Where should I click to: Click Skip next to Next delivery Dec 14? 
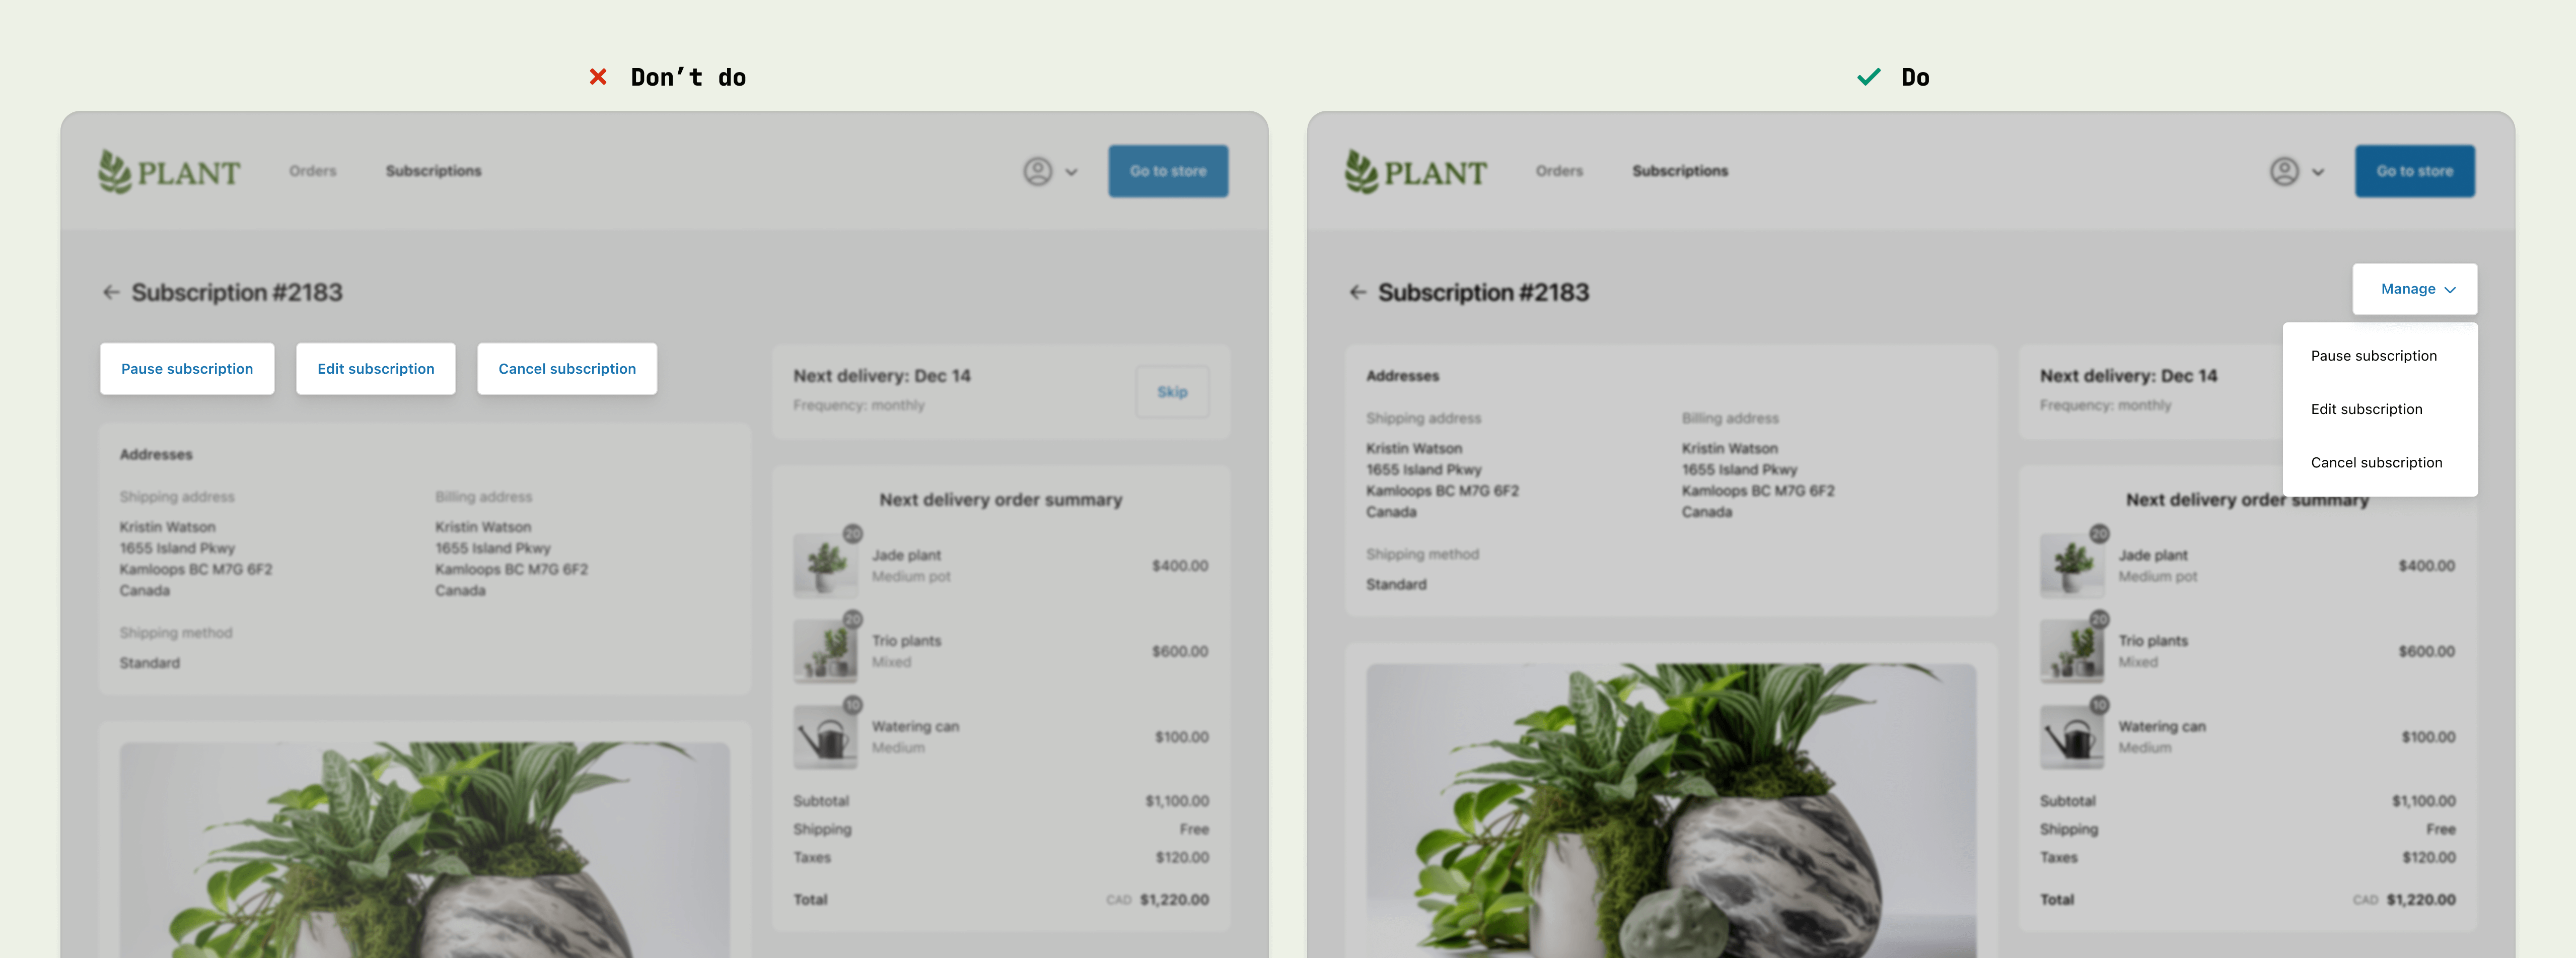[x=1172, y=392]
